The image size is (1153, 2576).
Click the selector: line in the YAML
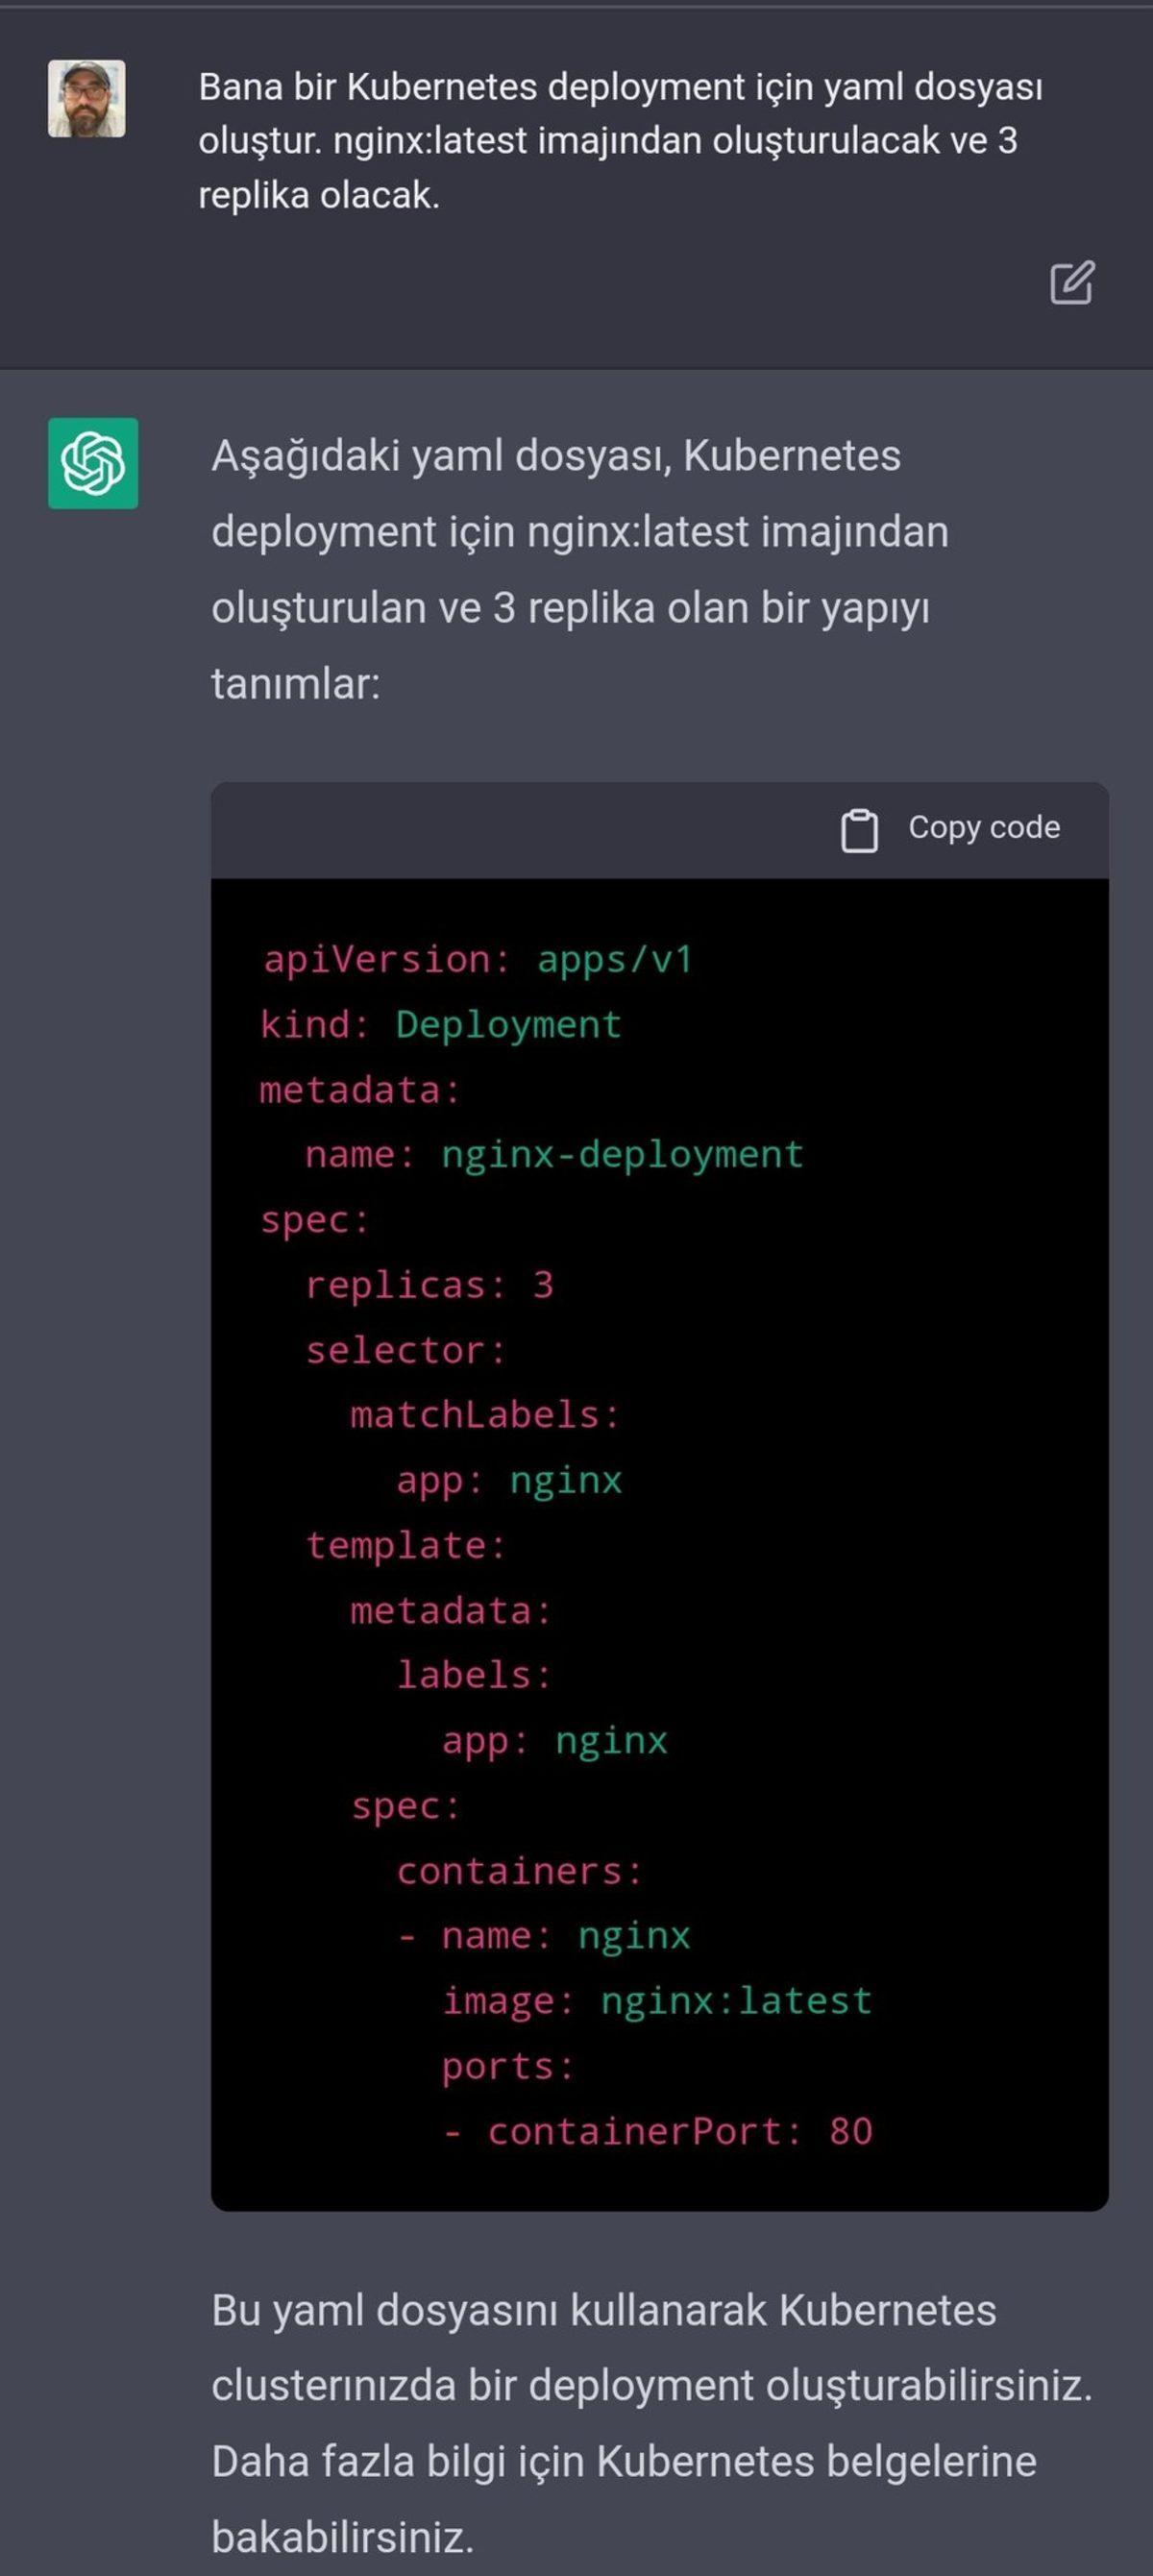point(406,1350)
